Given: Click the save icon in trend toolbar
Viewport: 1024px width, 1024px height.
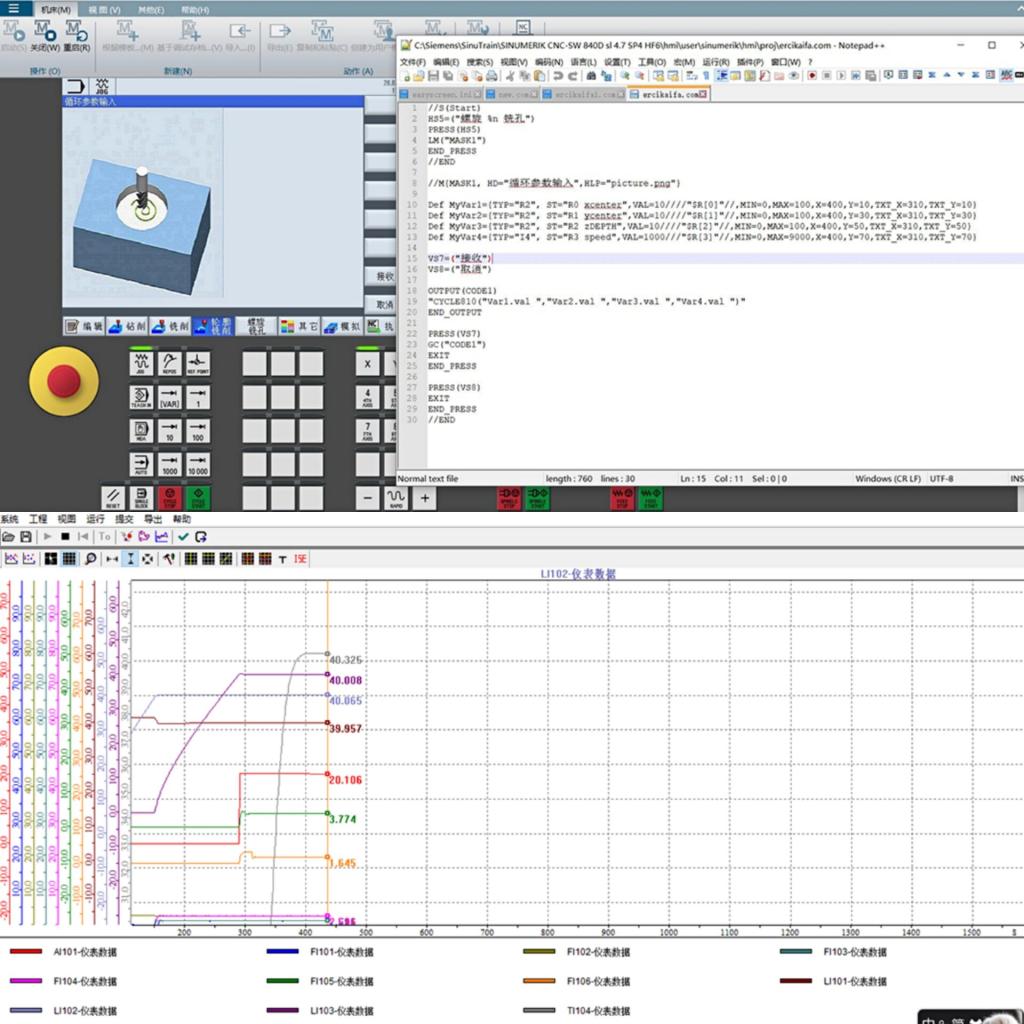Looking at the screenshot, I should pyautogui.click(x=25, y=537).
